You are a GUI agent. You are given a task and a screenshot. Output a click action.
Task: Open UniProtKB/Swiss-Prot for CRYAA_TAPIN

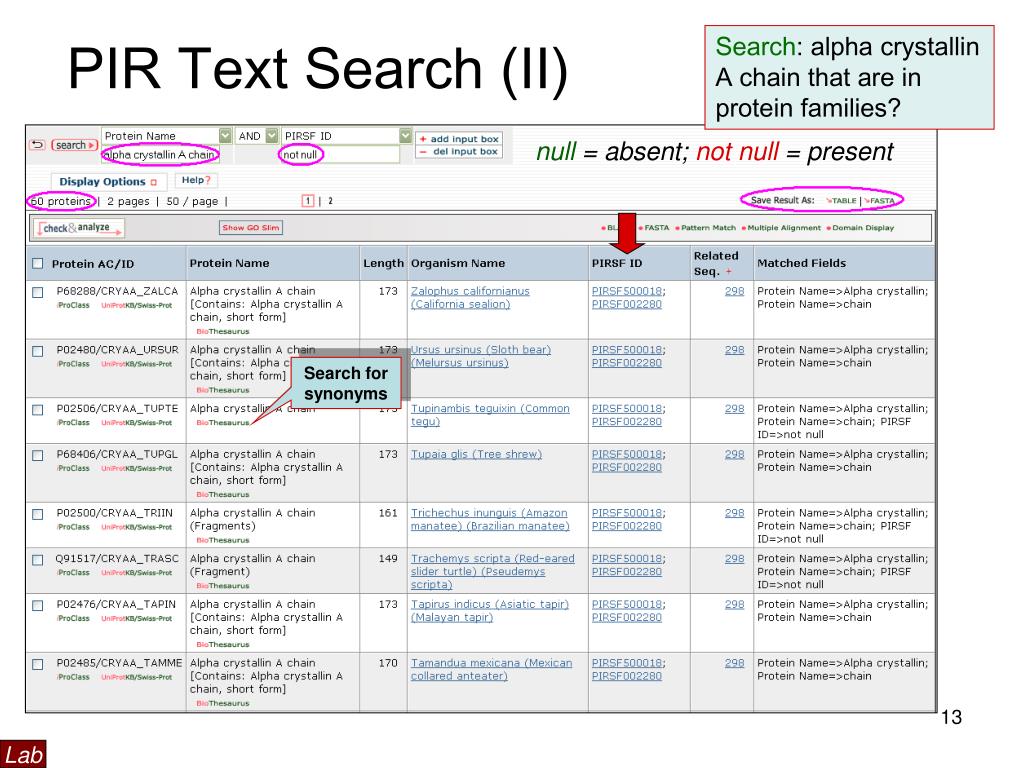pyautogui.click(x=136, y=618)
